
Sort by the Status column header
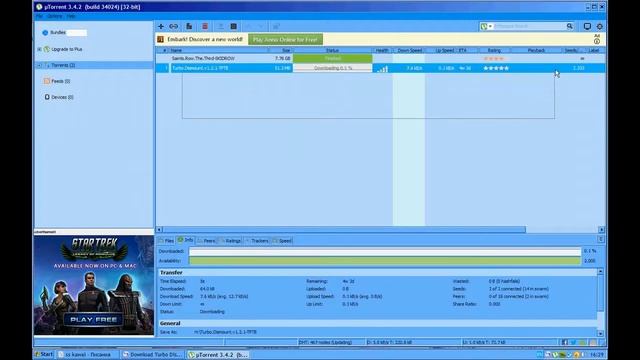[332, 50]
